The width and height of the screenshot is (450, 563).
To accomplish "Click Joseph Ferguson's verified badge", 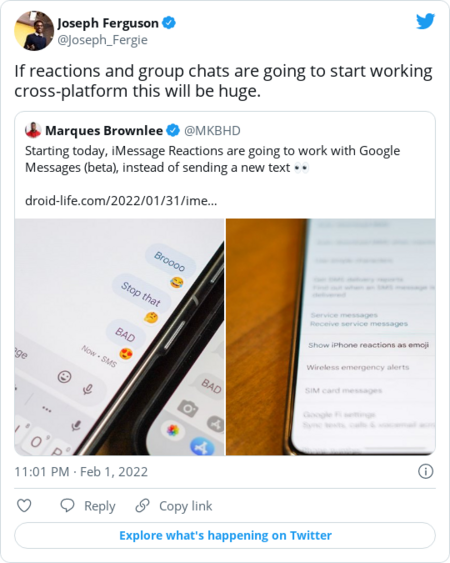I will [x=169, y=23].
